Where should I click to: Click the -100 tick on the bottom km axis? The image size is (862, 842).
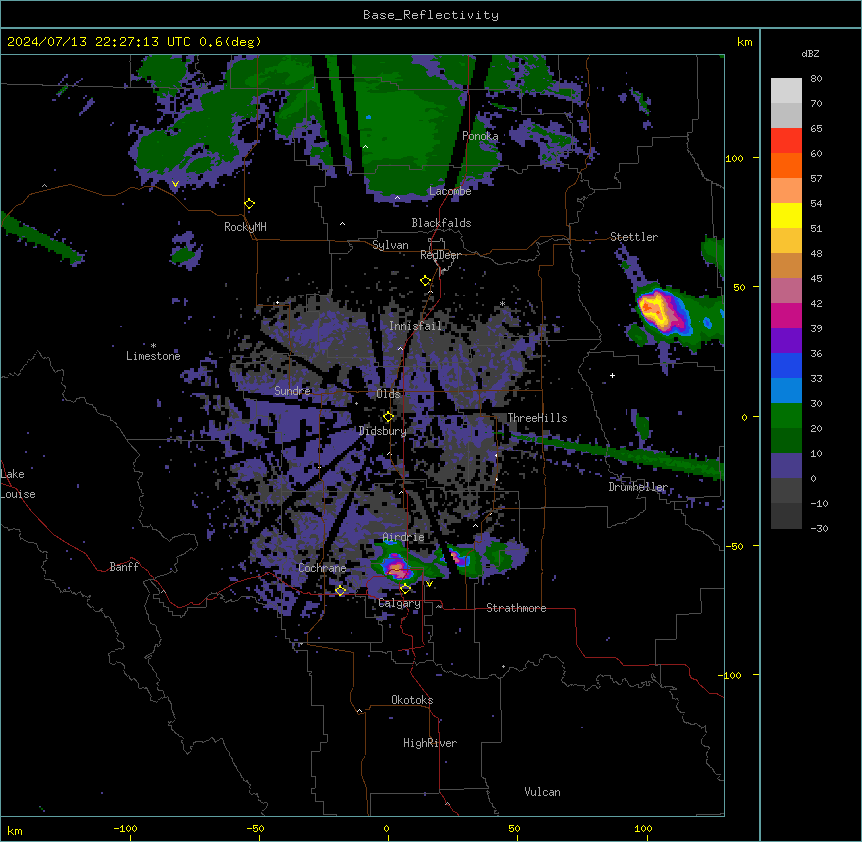125,828
